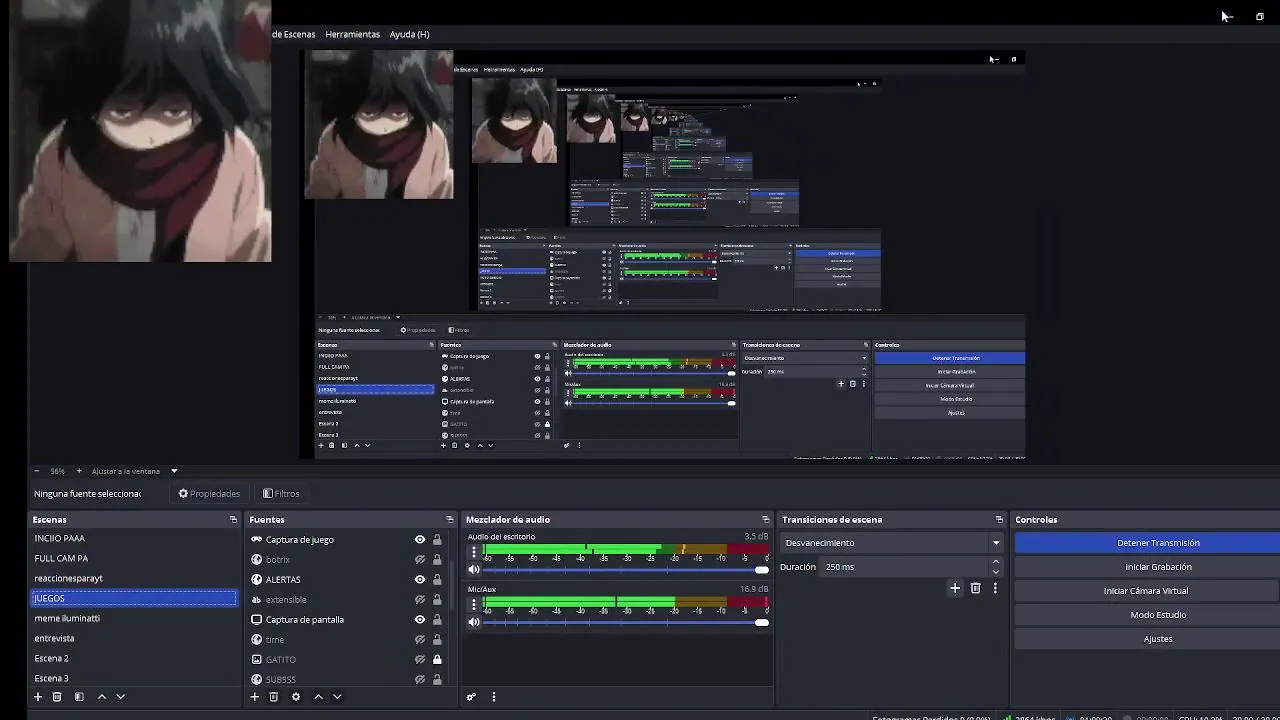Viewport: 1280px width, 720px height.
Task: Zoom out the preview with minus icon
Action: pos(37,471)
